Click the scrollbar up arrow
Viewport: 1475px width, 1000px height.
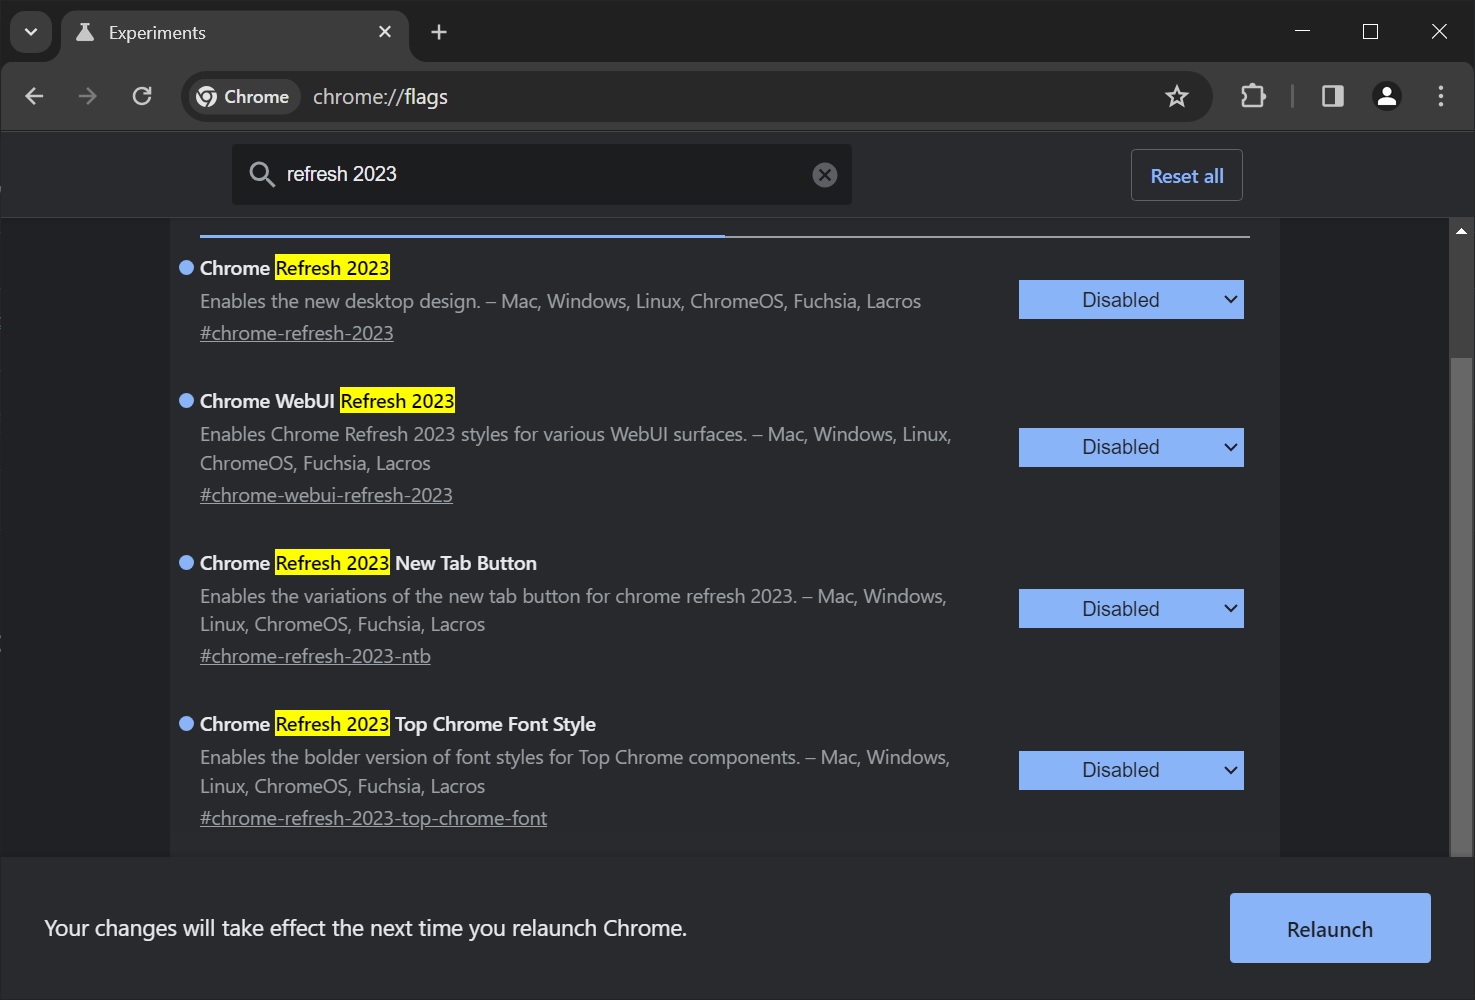(x=1462, y=231)
